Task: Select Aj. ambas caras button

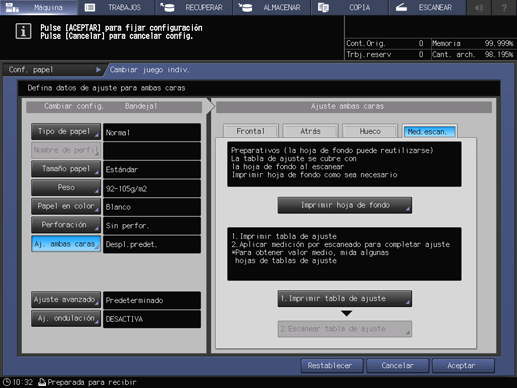Action: point(66,244)
